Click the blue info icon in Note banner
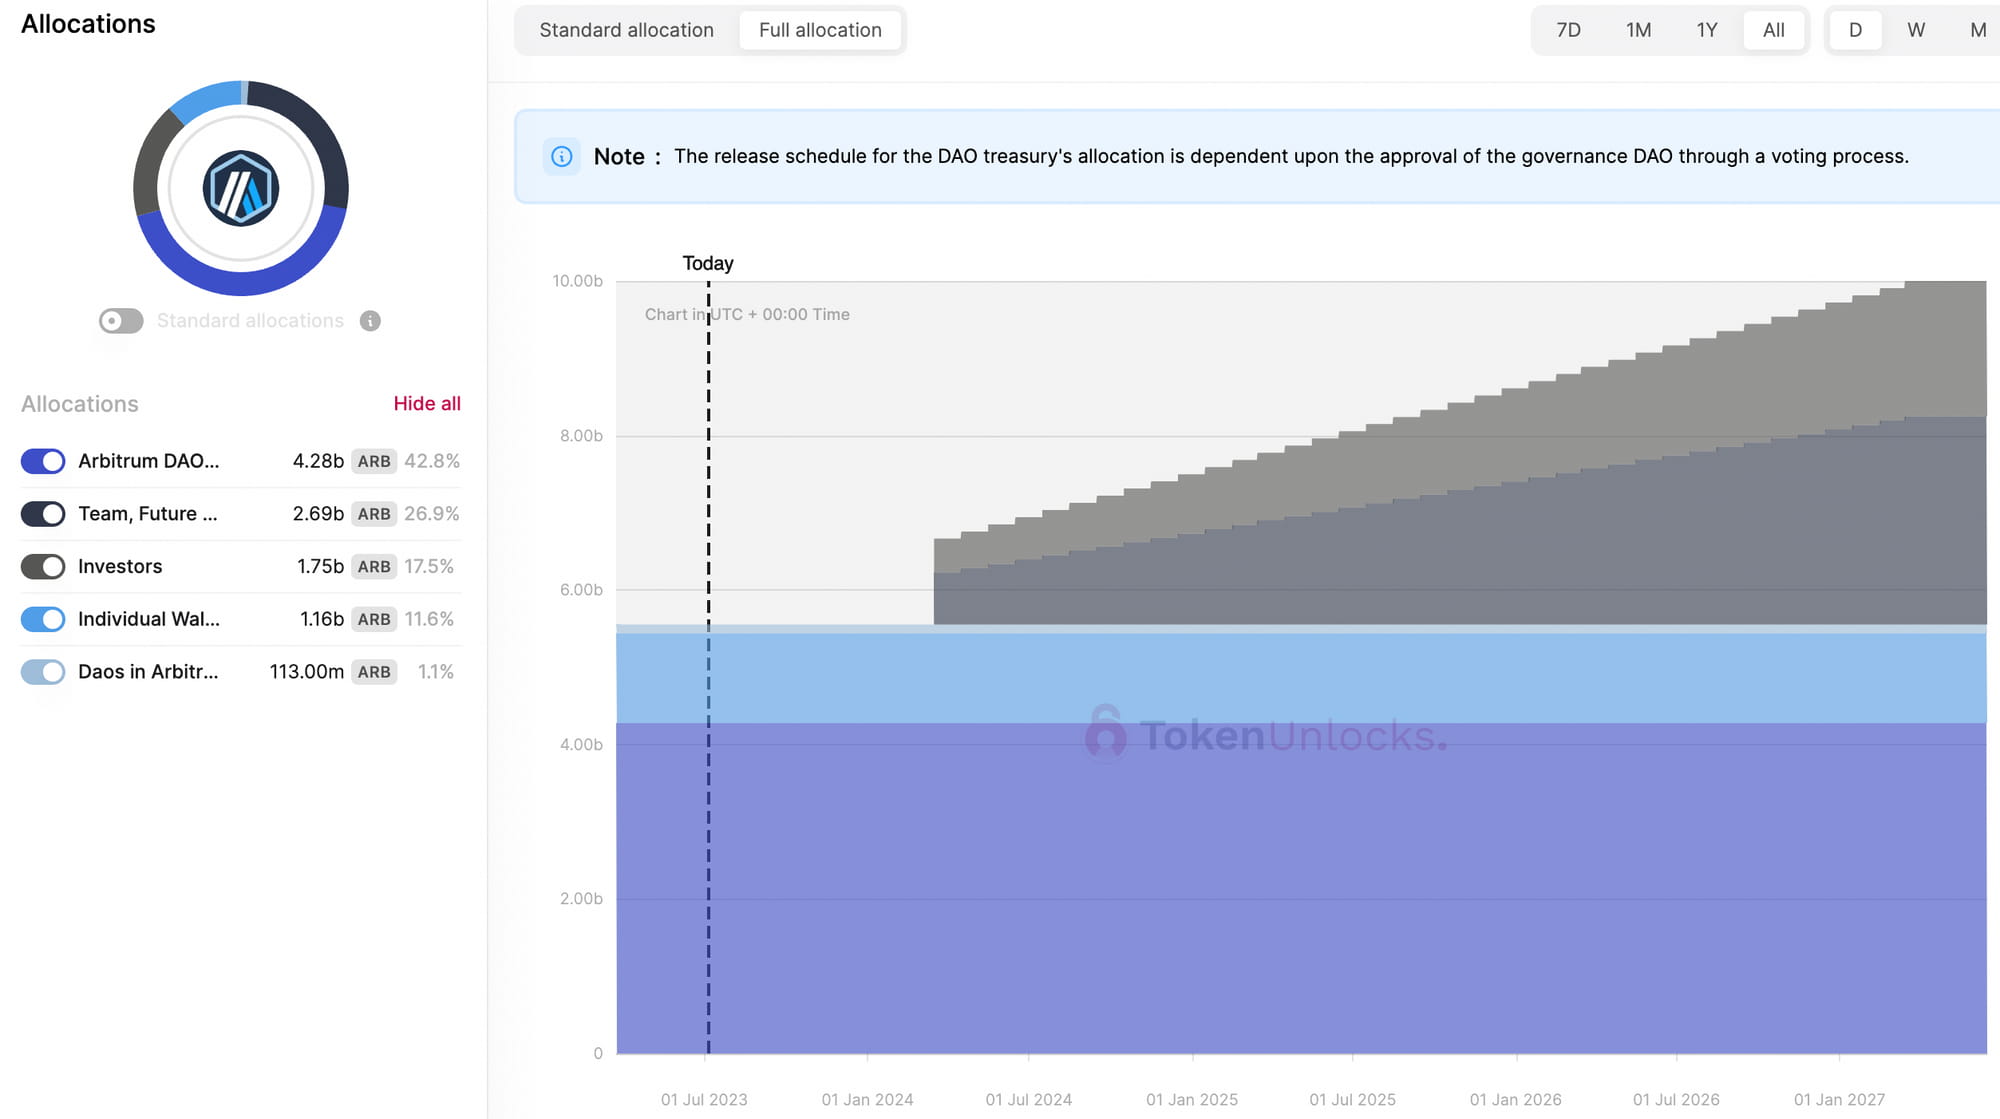The image size is (2000, 1119). point(562,156)
